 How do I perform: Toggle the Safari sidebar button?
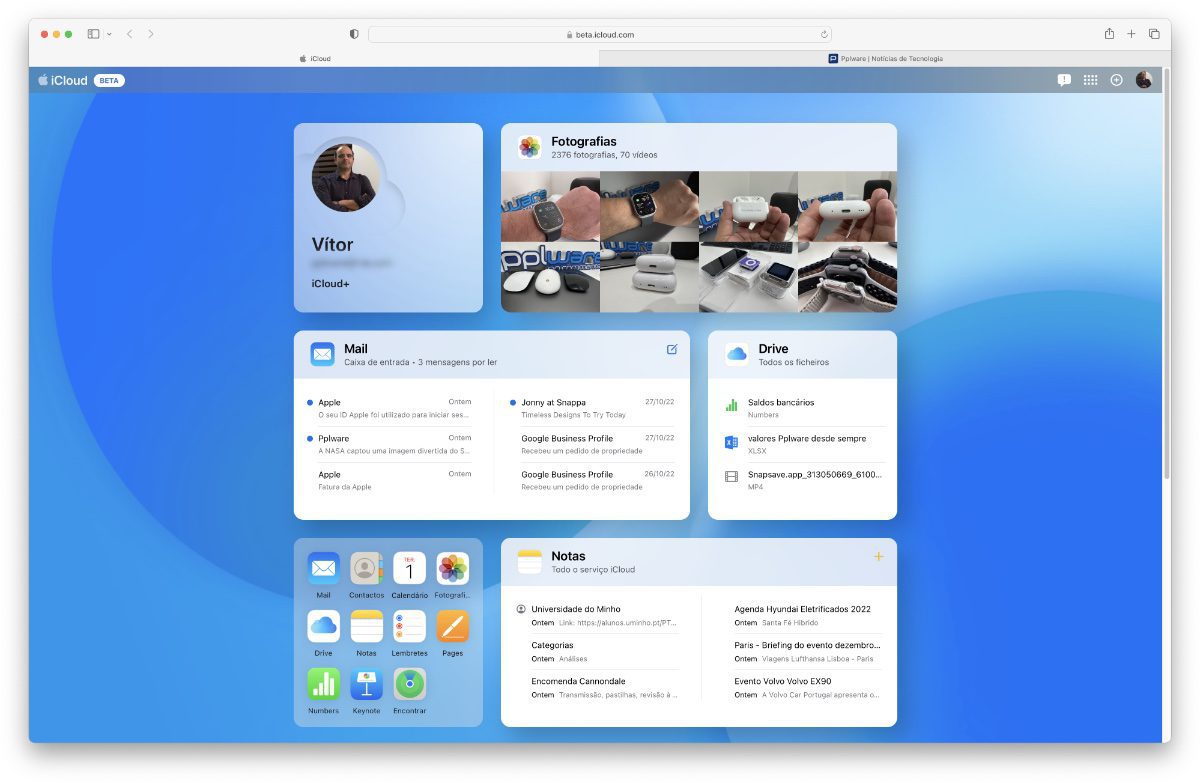tap(93, 34)
